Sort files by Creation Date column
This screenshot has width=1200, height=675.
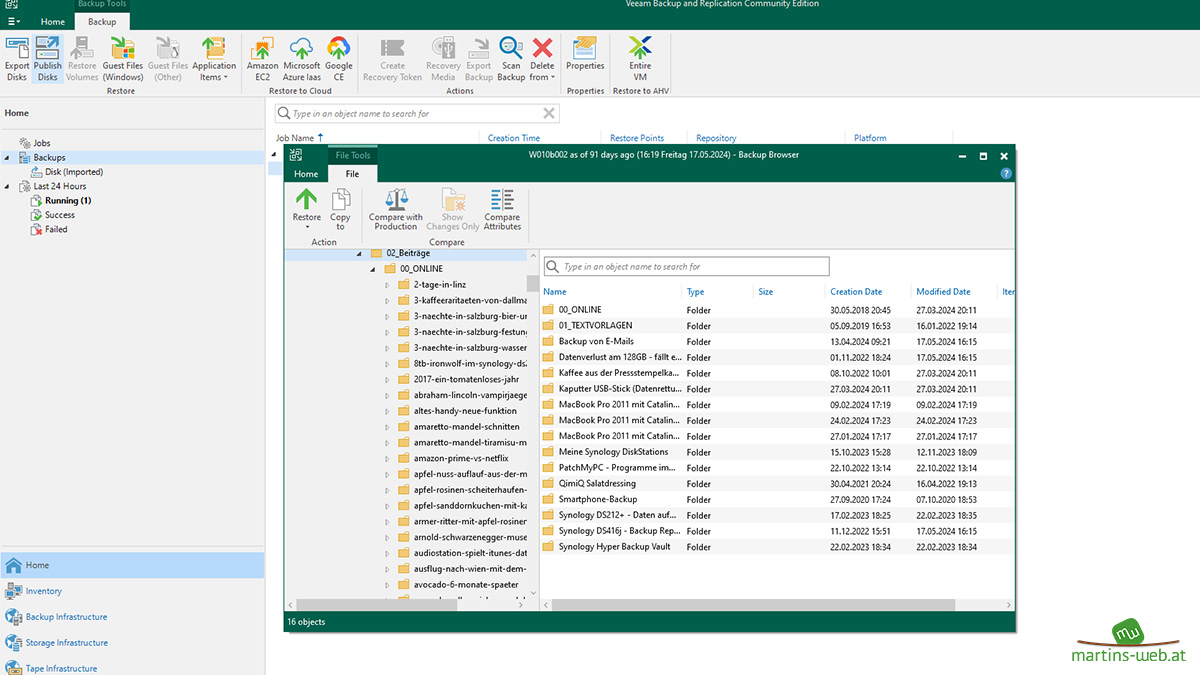pyautogui.click(x=856, y=292)
